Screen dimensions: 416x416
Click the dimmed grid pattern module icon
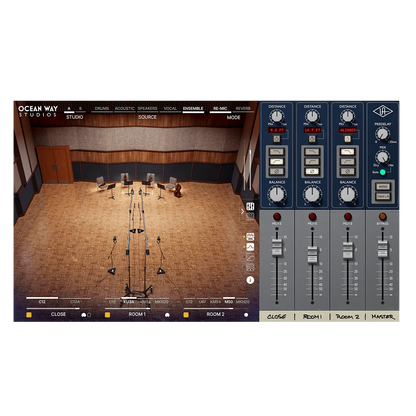click(250, 267)
